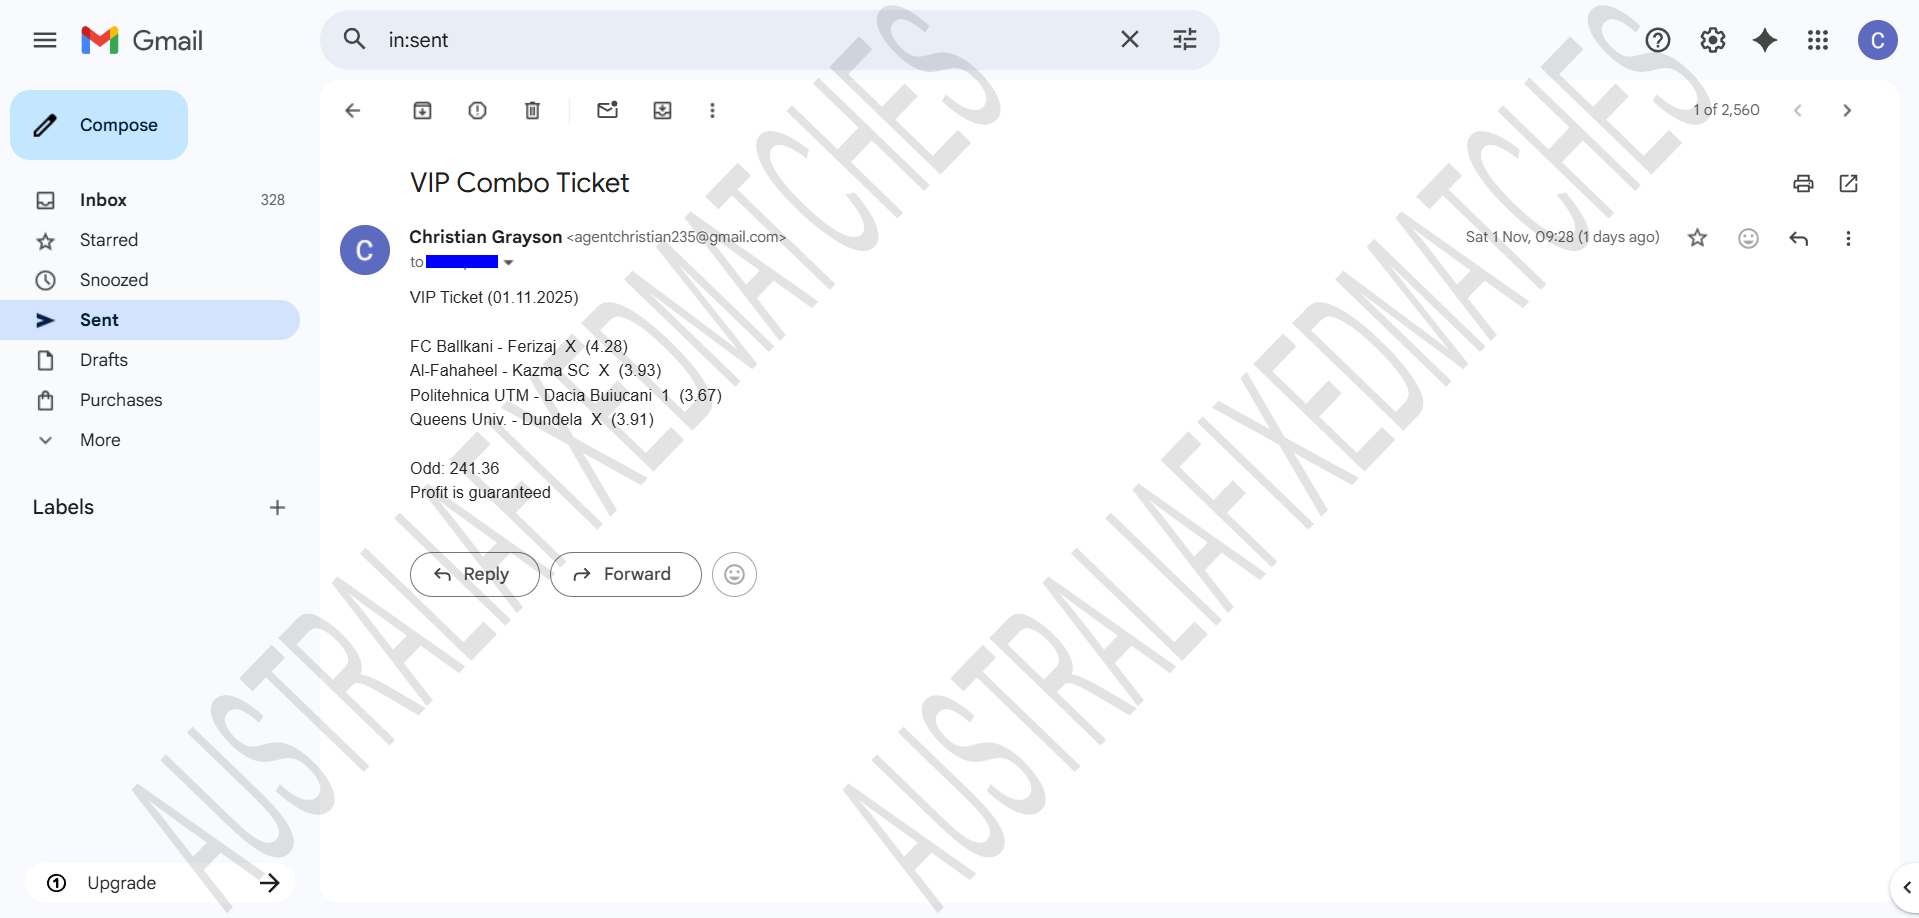Open the Sent folder
This screenshot has width=1919, height=918.
click(x=150, y=320)
